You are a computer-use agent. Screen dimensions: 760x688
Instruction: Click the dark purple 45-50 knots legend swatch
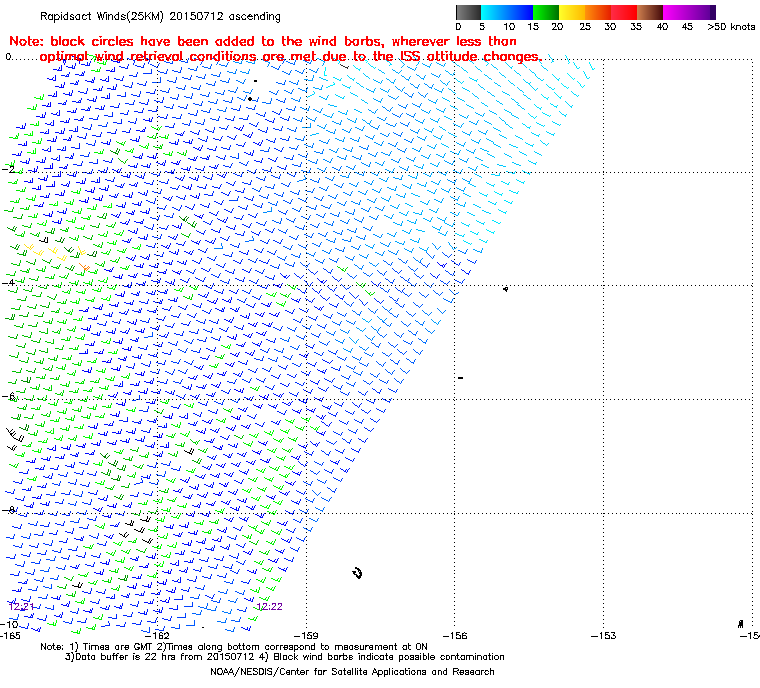(702, 12)
